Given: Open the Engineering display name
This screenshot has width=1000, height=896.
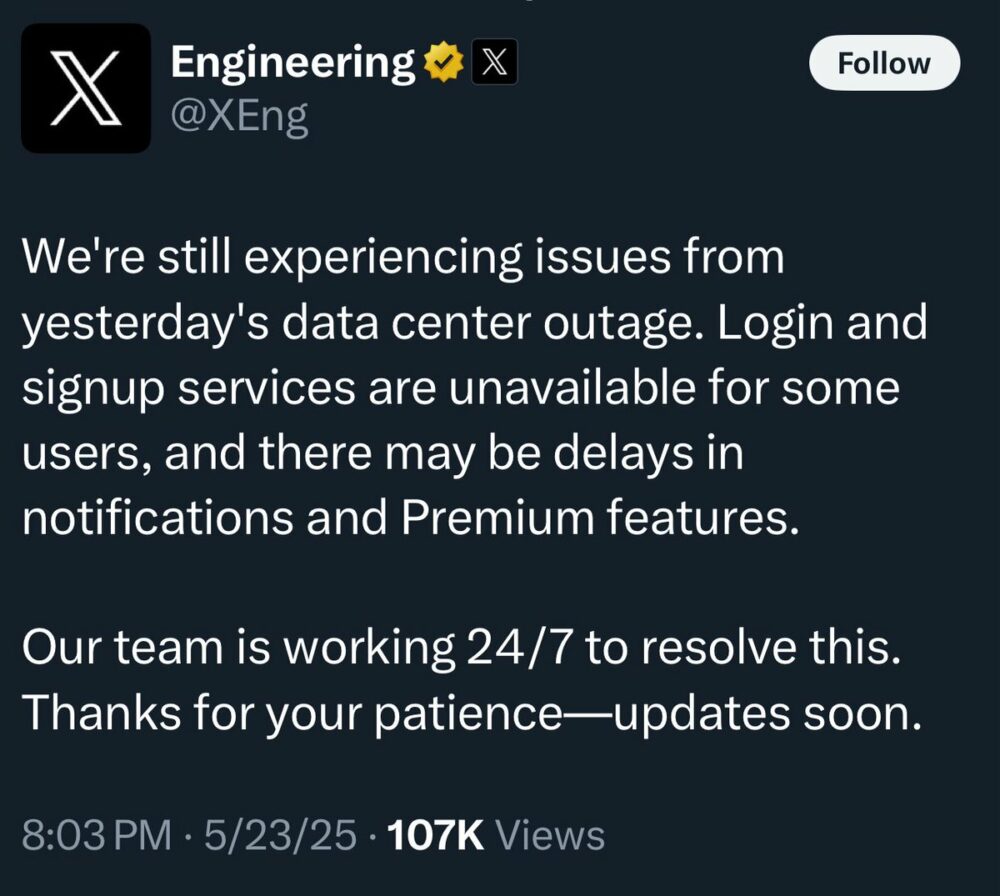Looking at the screenshot, I should pyautogui.click(x=293, y=63).
